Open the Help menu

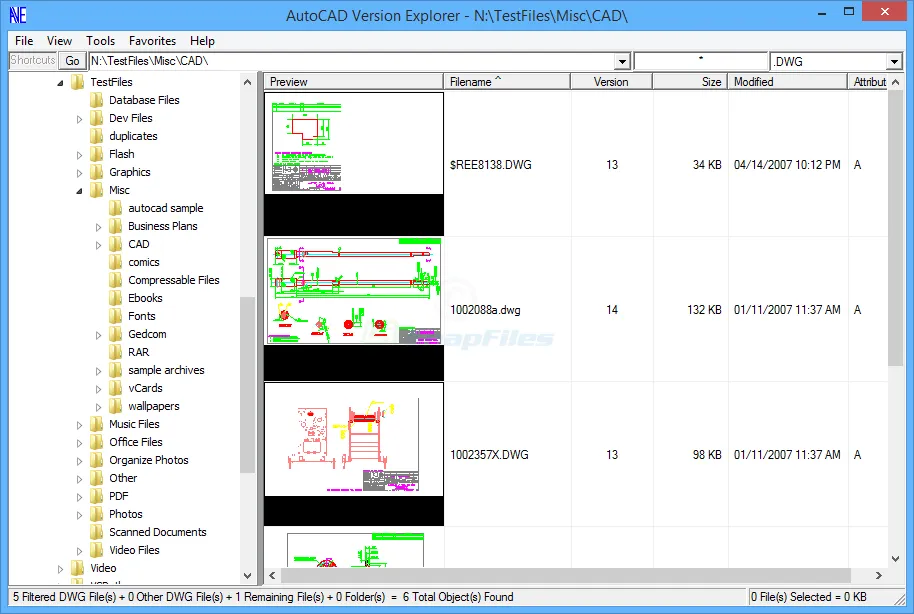pyautogui.click(x=202, y=41)
